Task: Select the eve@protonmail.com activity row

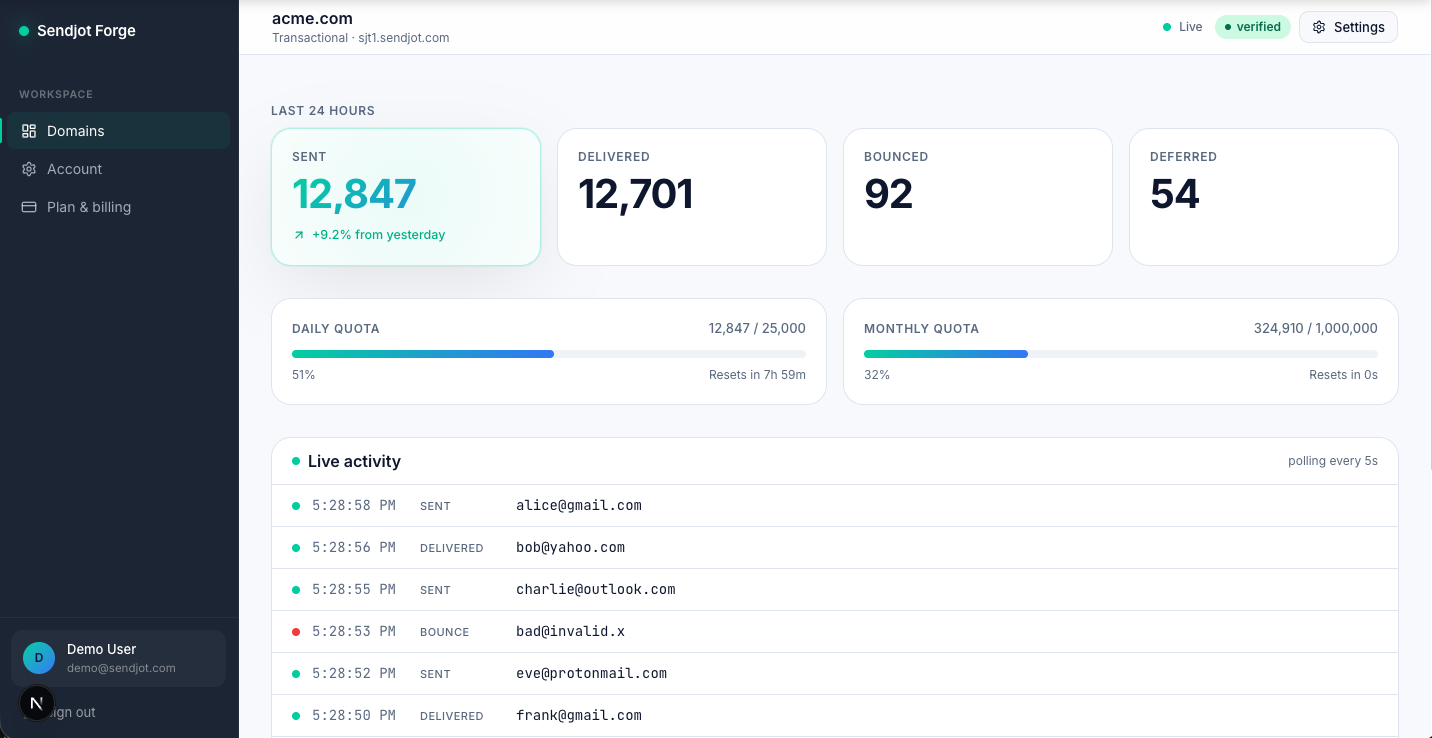Action: 835,674
